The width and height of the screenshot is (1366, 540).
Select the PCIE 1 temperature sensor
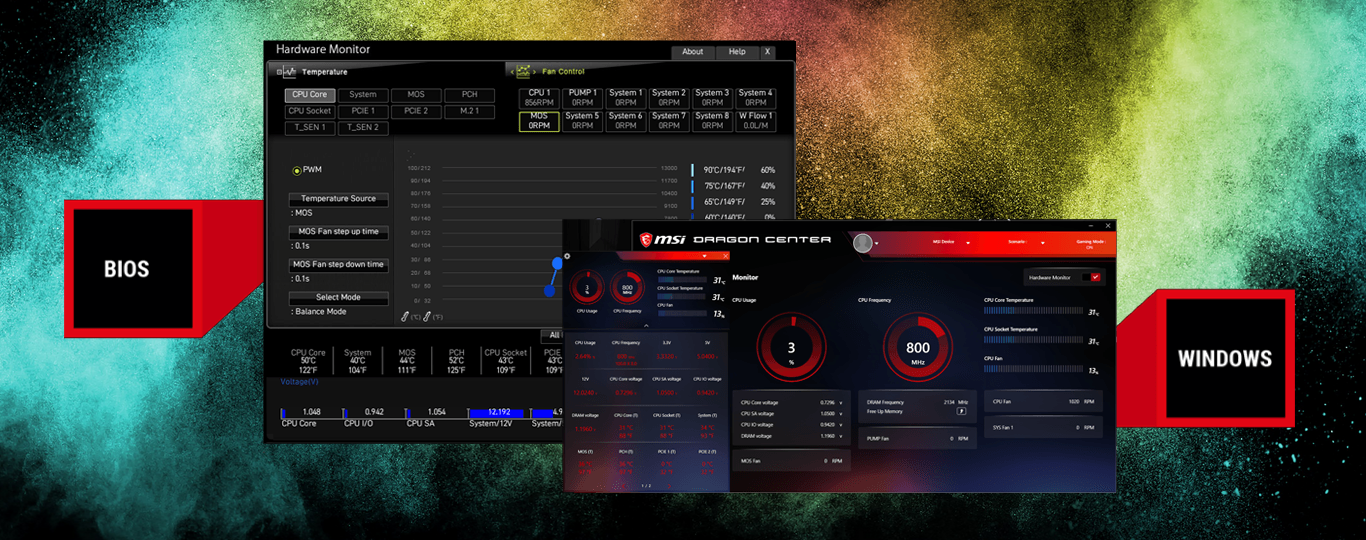[x=363, y=111]
